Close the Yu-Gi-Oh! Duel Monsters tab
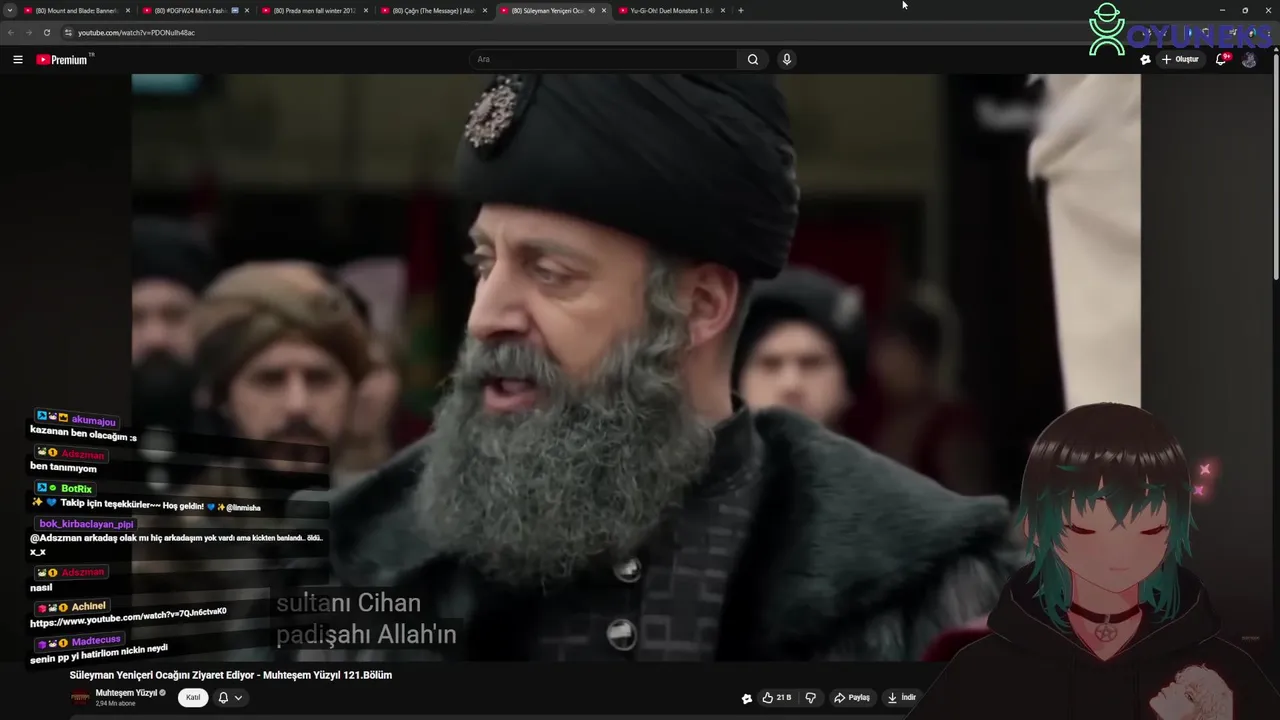Screen dimensions: 1280x720 pos(723,10)
